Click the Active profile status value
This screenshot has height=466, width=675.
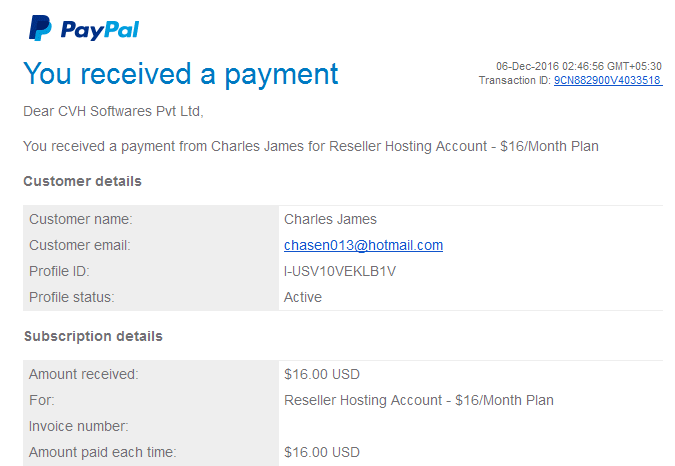coord(303,297)
